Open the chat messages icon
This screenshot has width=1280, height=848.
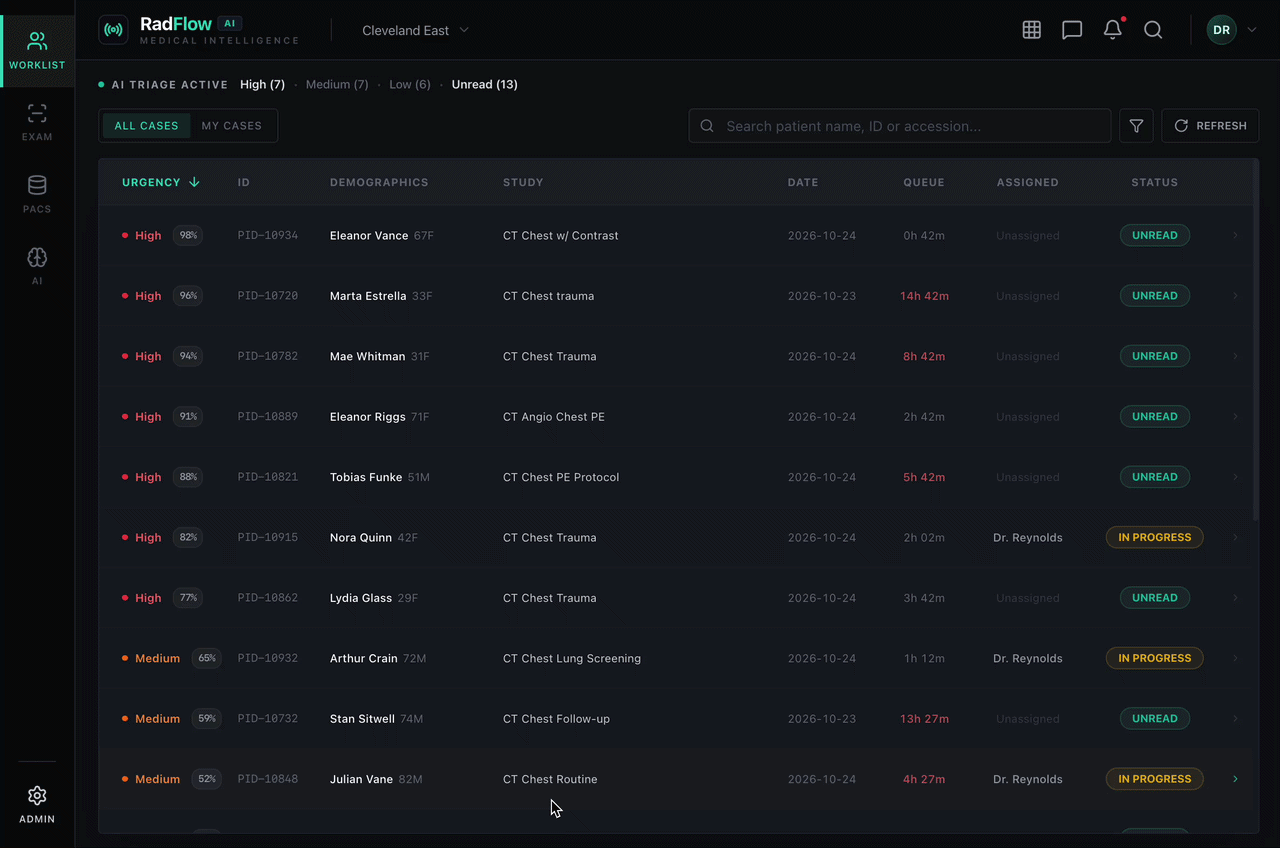tap(1072, 30)
